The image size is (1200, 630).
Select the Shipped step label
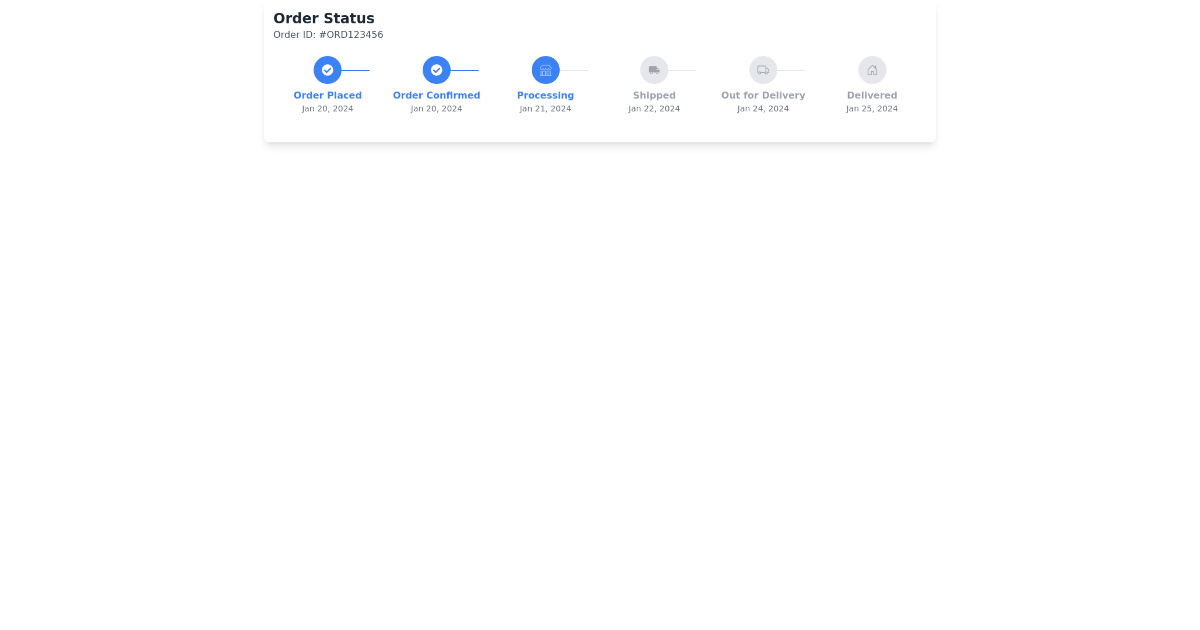[x=654, y=96]
